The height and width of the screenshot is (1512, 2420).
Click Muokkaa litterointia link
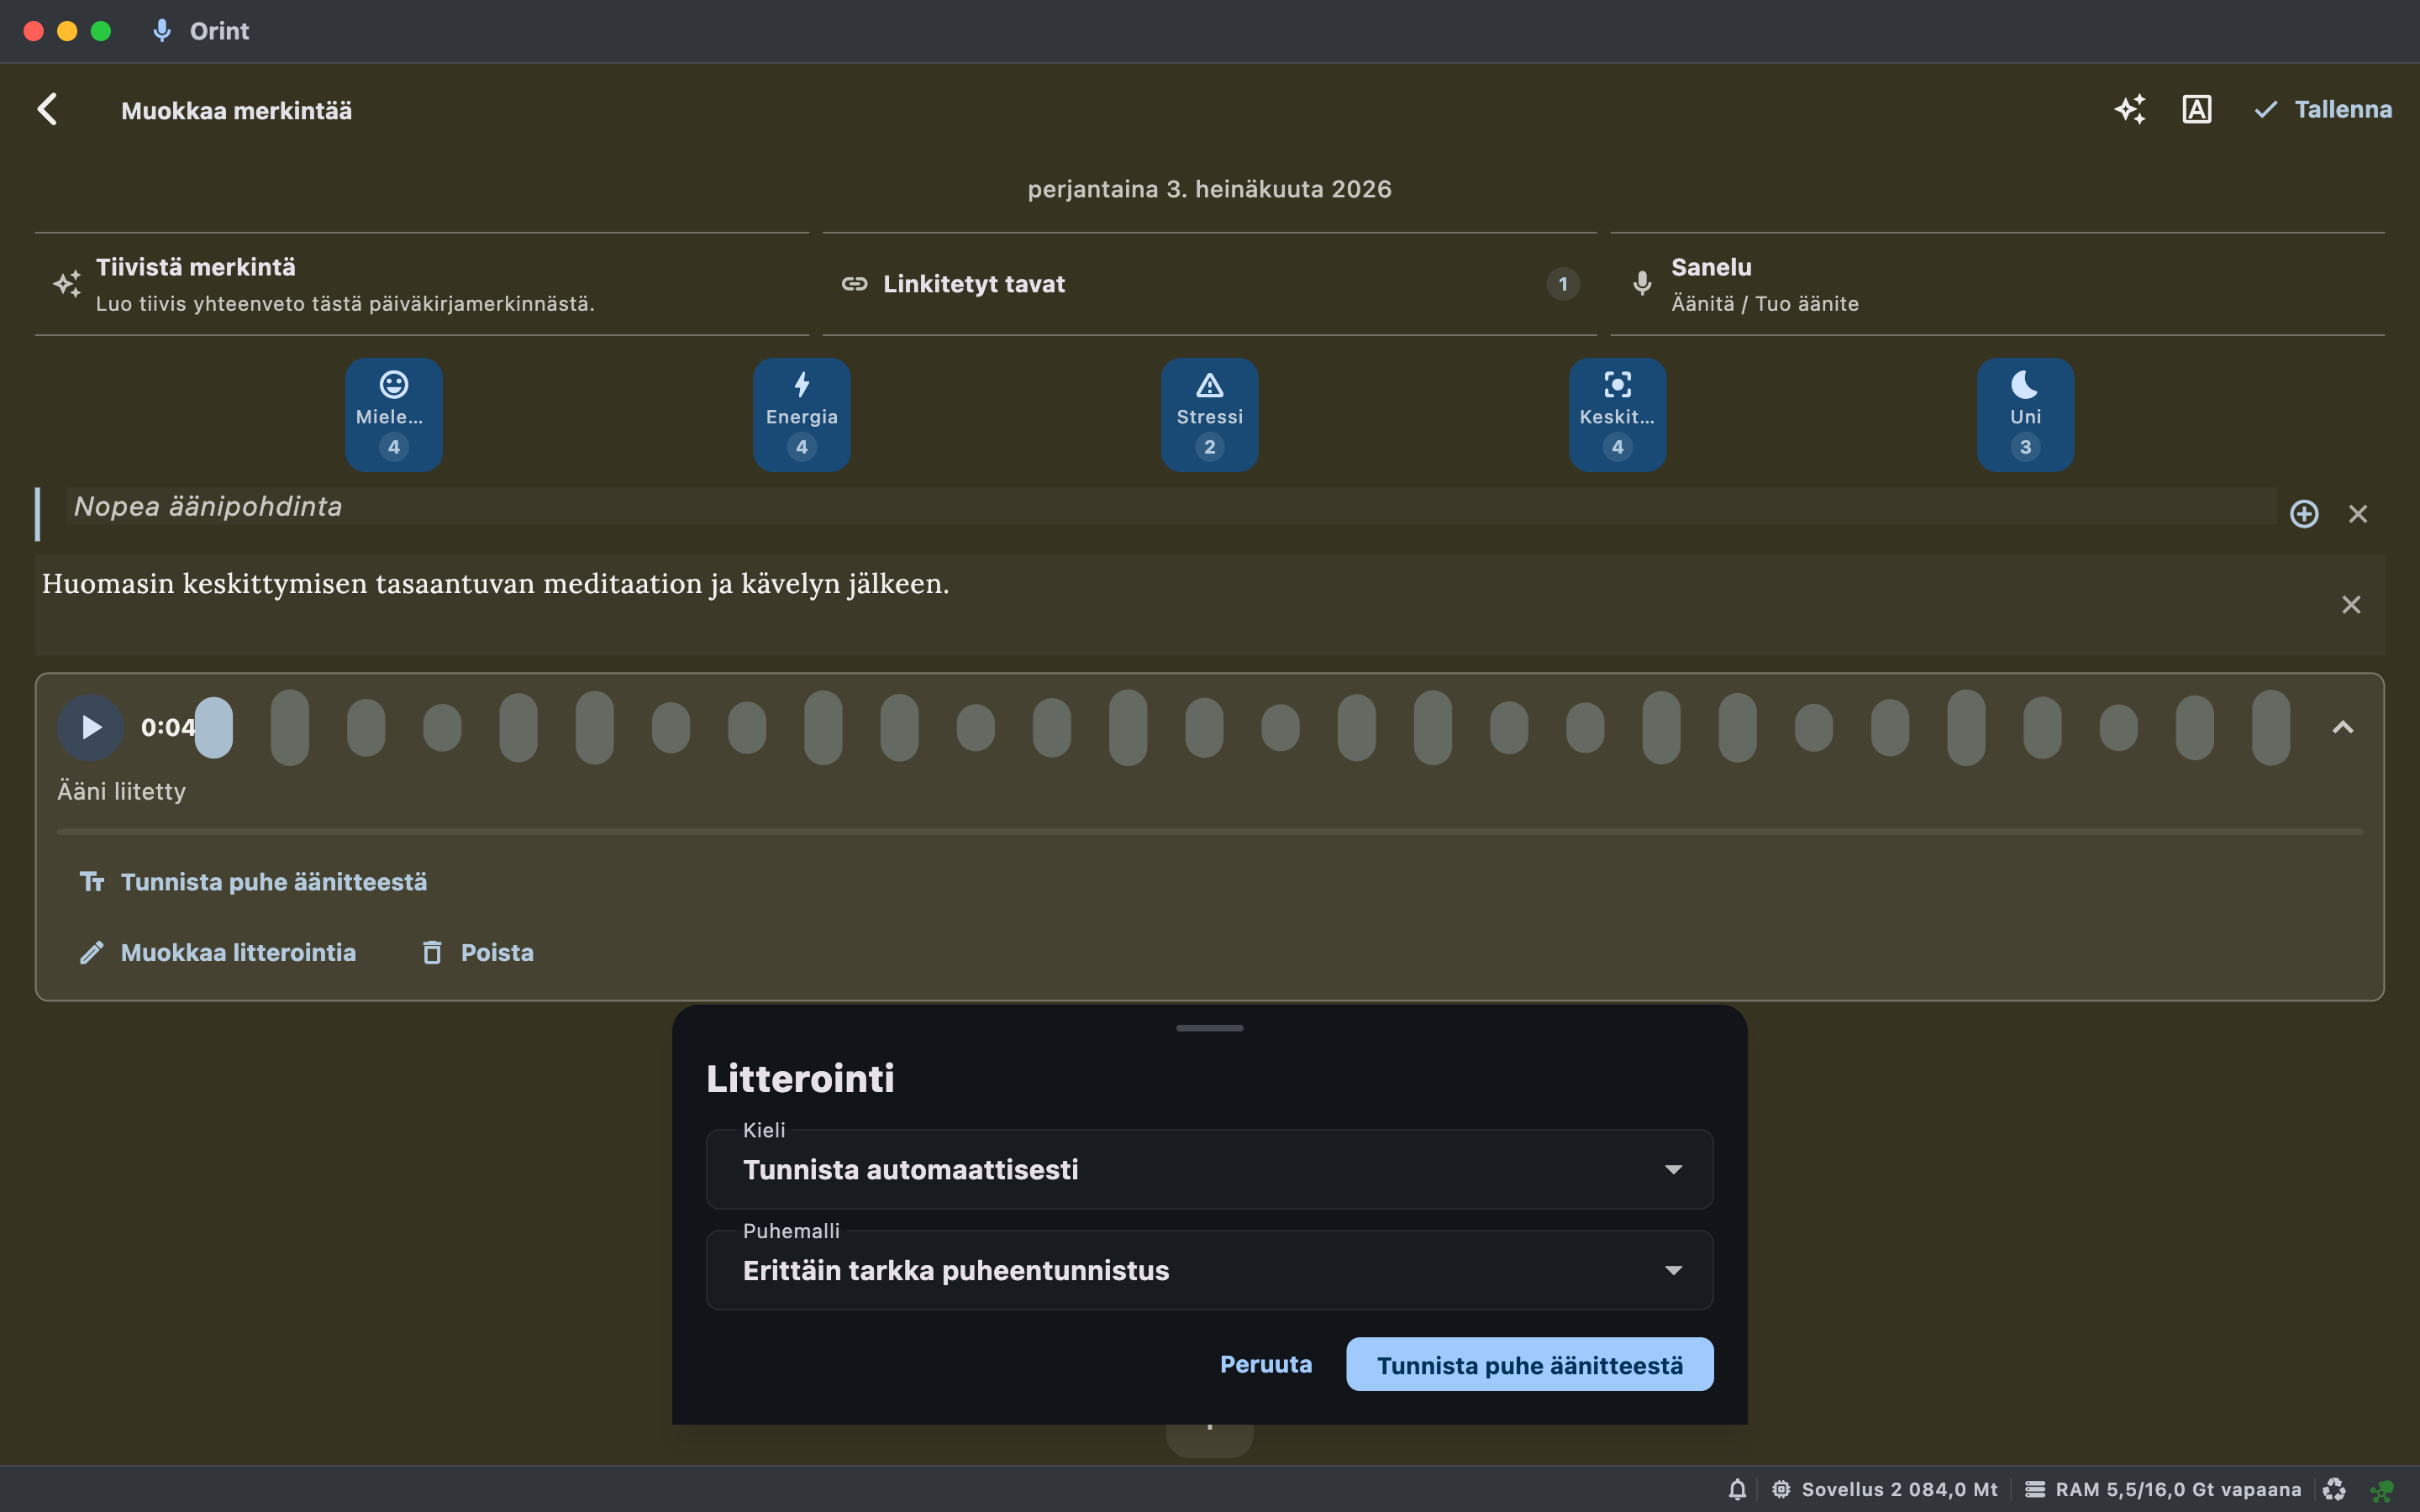(x=218, y=953)
